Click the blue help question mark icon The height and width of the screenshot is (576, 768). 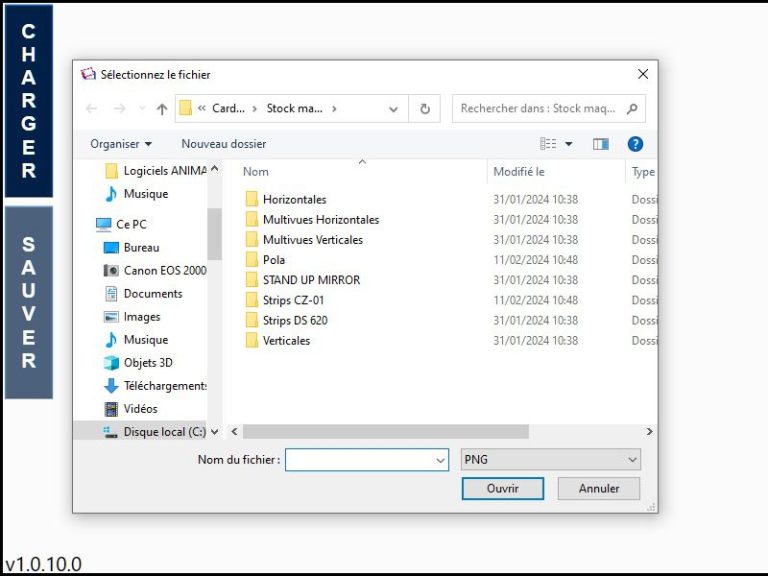coord(635,144)
